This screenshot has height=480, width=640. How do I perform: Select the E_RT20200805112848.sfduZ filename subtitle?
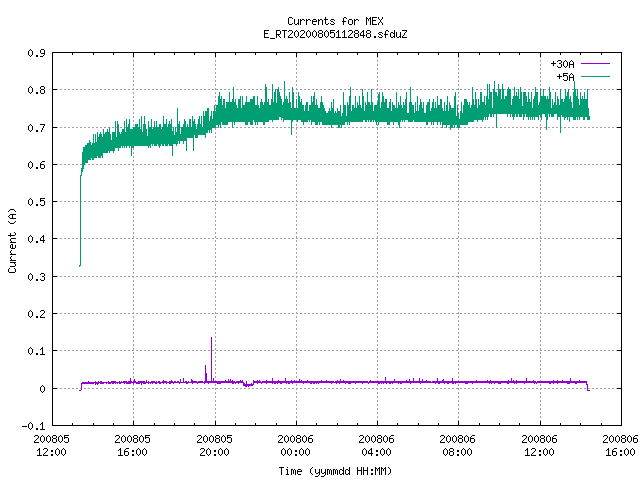335,34
